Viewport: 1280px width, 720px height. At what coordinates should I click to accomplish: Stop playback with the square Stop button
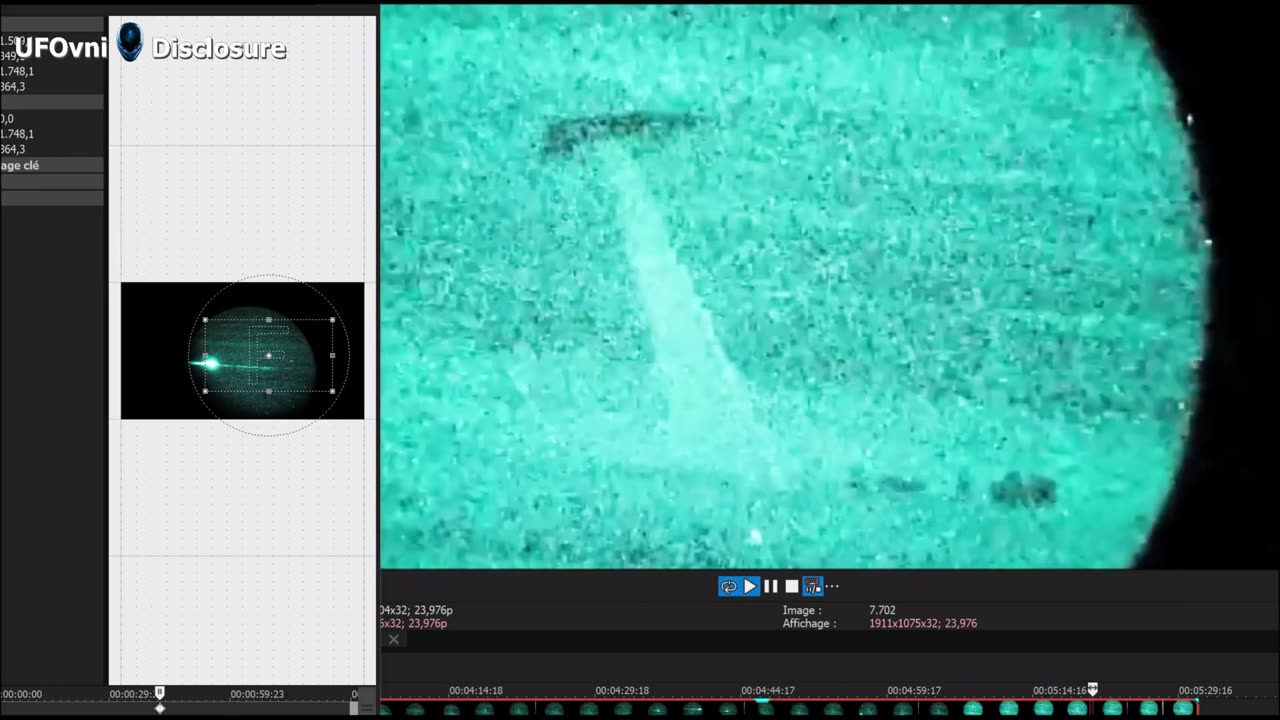tap(791, 587)
